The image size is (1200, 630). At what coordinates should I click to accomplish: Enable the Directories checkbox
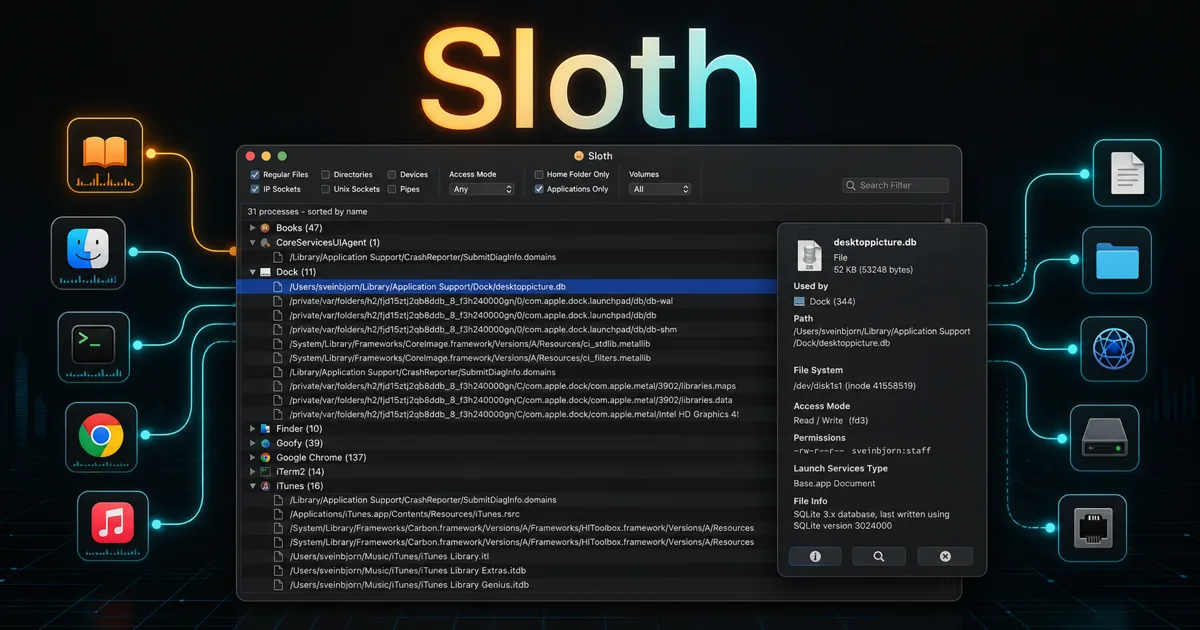click(x=326, y=175)
